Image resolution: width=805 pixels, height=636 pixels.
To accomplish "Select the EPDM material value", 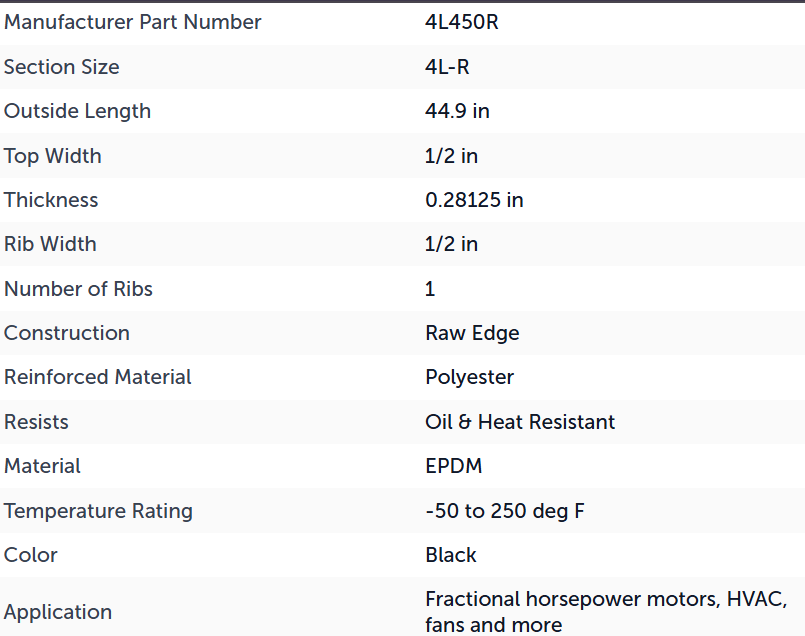I will pyautogui.click(x=454, y=466).
